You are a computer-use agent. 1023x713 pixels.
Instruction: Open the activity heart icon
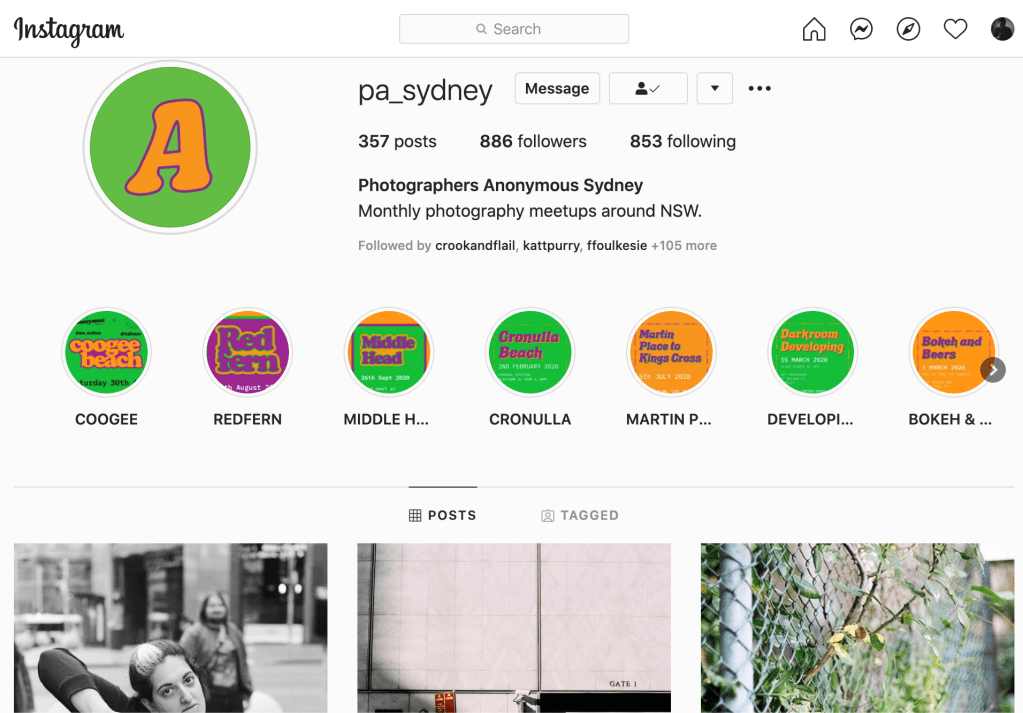[955, 29]
